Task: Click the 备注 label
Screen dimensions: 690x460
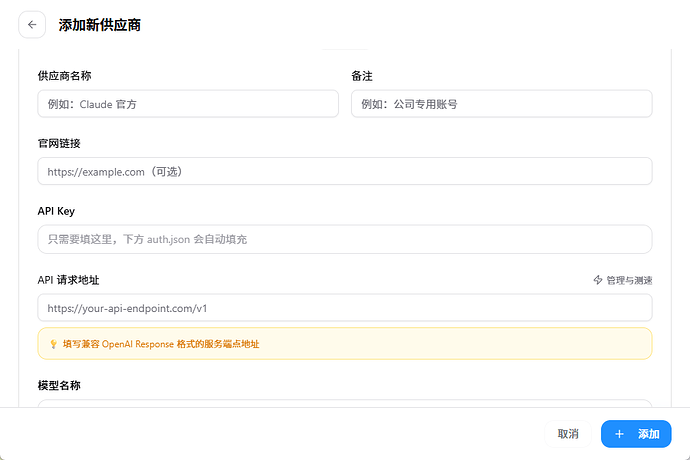Action: (362, 76)
